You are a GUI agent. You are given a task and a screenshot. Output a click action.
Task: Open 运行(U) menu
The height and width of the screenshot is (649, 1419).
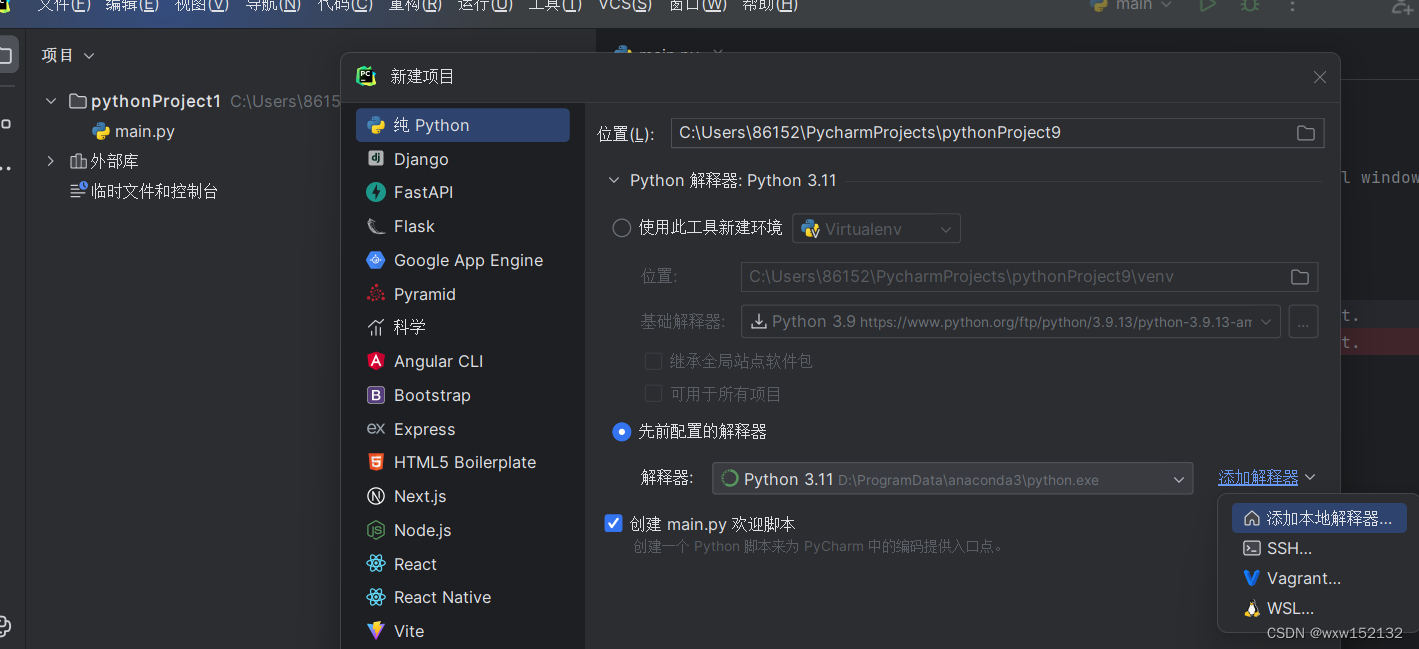[x=485, y=5]
